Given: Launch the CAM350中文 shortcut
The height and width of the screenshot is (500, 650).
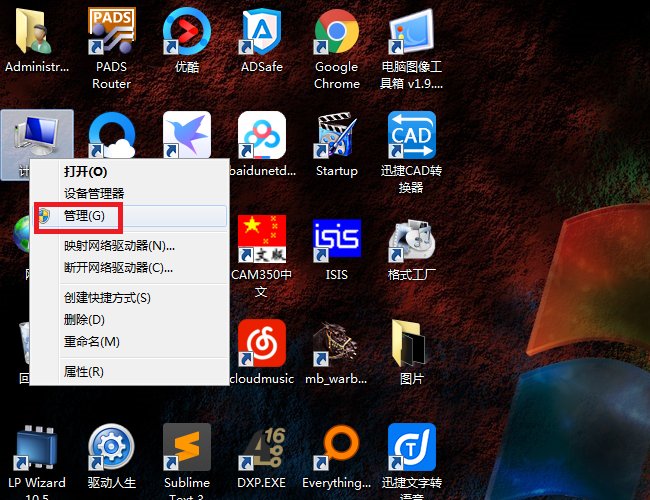Looking at the screenshot, I should tap(261, 238).
